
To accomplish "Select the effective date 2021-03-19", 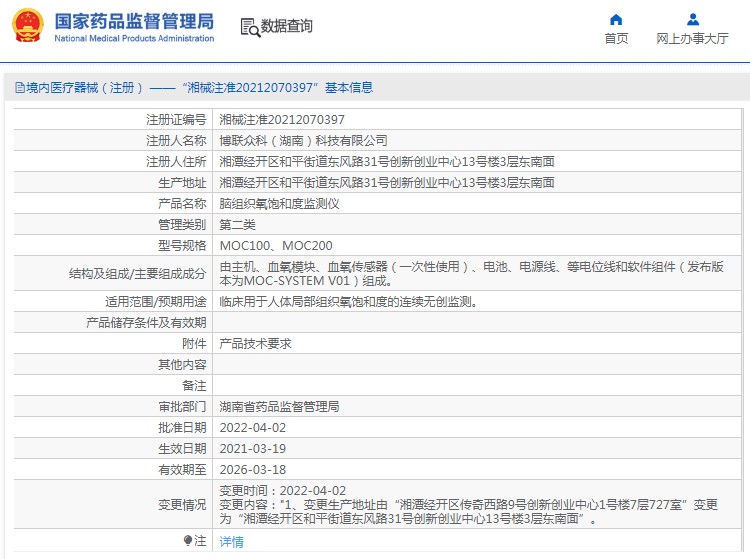I will point(253,449).
